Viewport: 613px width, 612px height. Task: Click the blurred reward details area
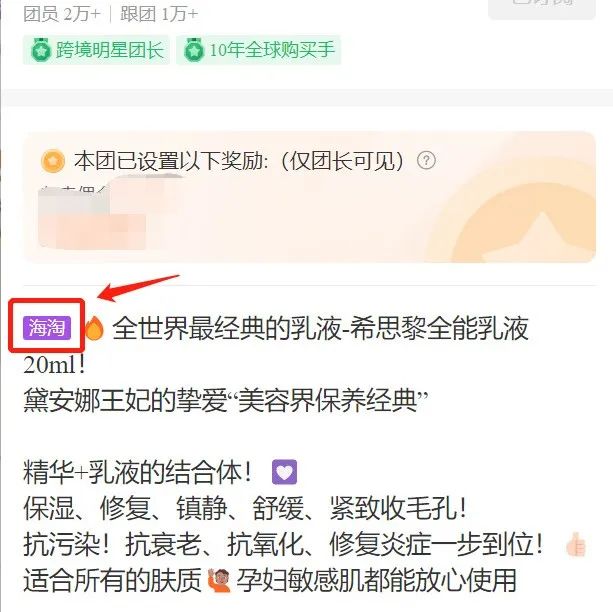pos(113,213)
